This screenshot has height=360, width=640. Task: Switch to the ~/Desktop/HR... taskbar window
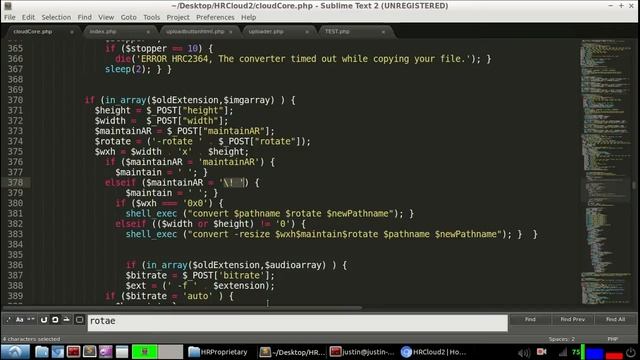point(292,352)
